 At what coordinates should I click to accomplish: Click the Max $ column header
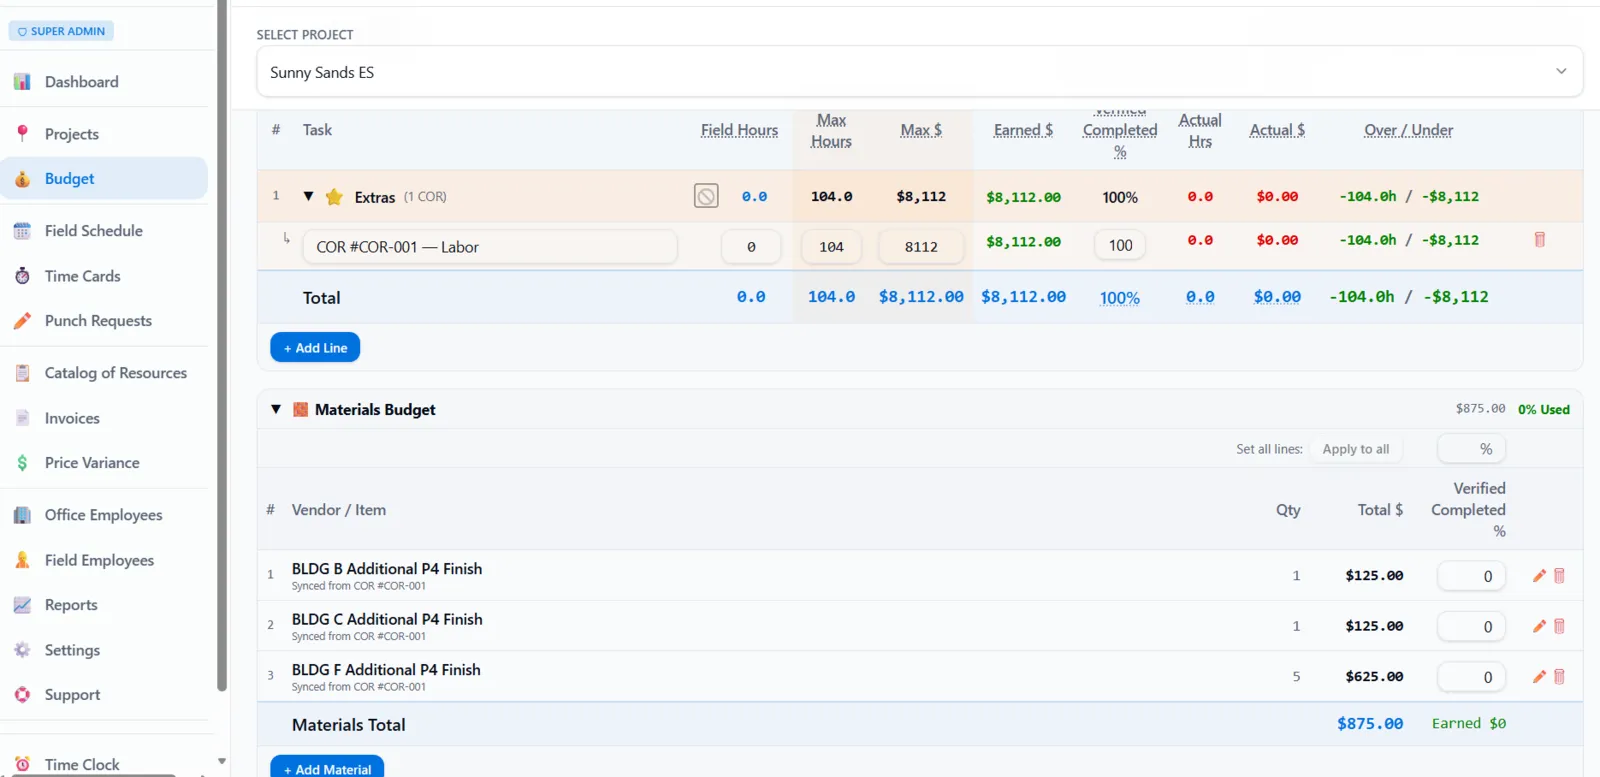921,130
